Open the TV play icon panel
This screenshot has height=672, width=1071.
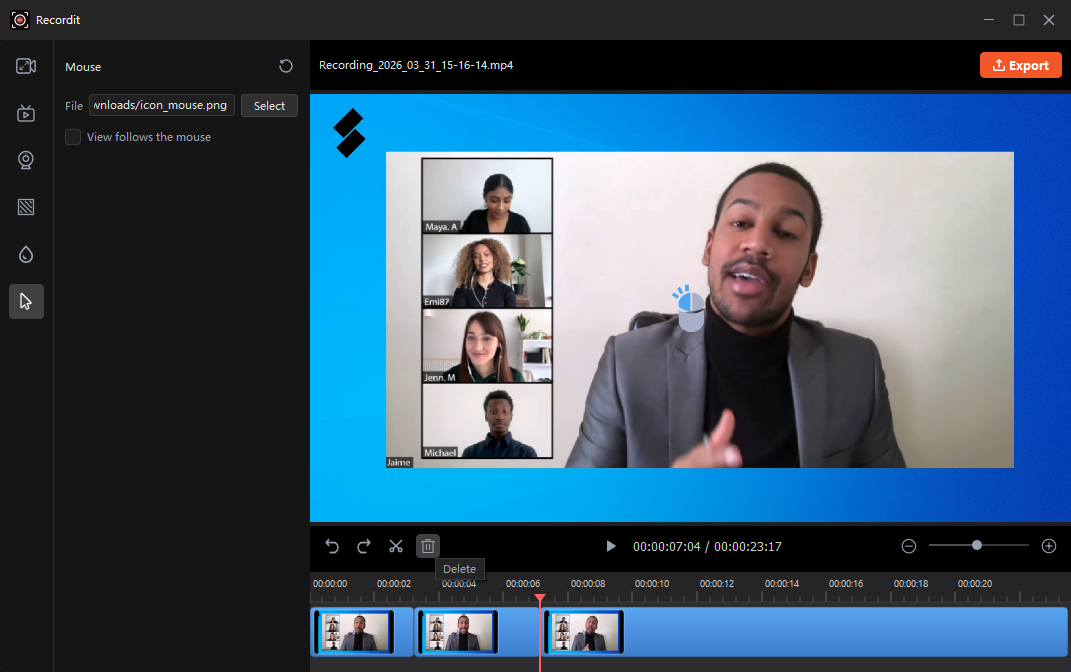click(26, 113)
